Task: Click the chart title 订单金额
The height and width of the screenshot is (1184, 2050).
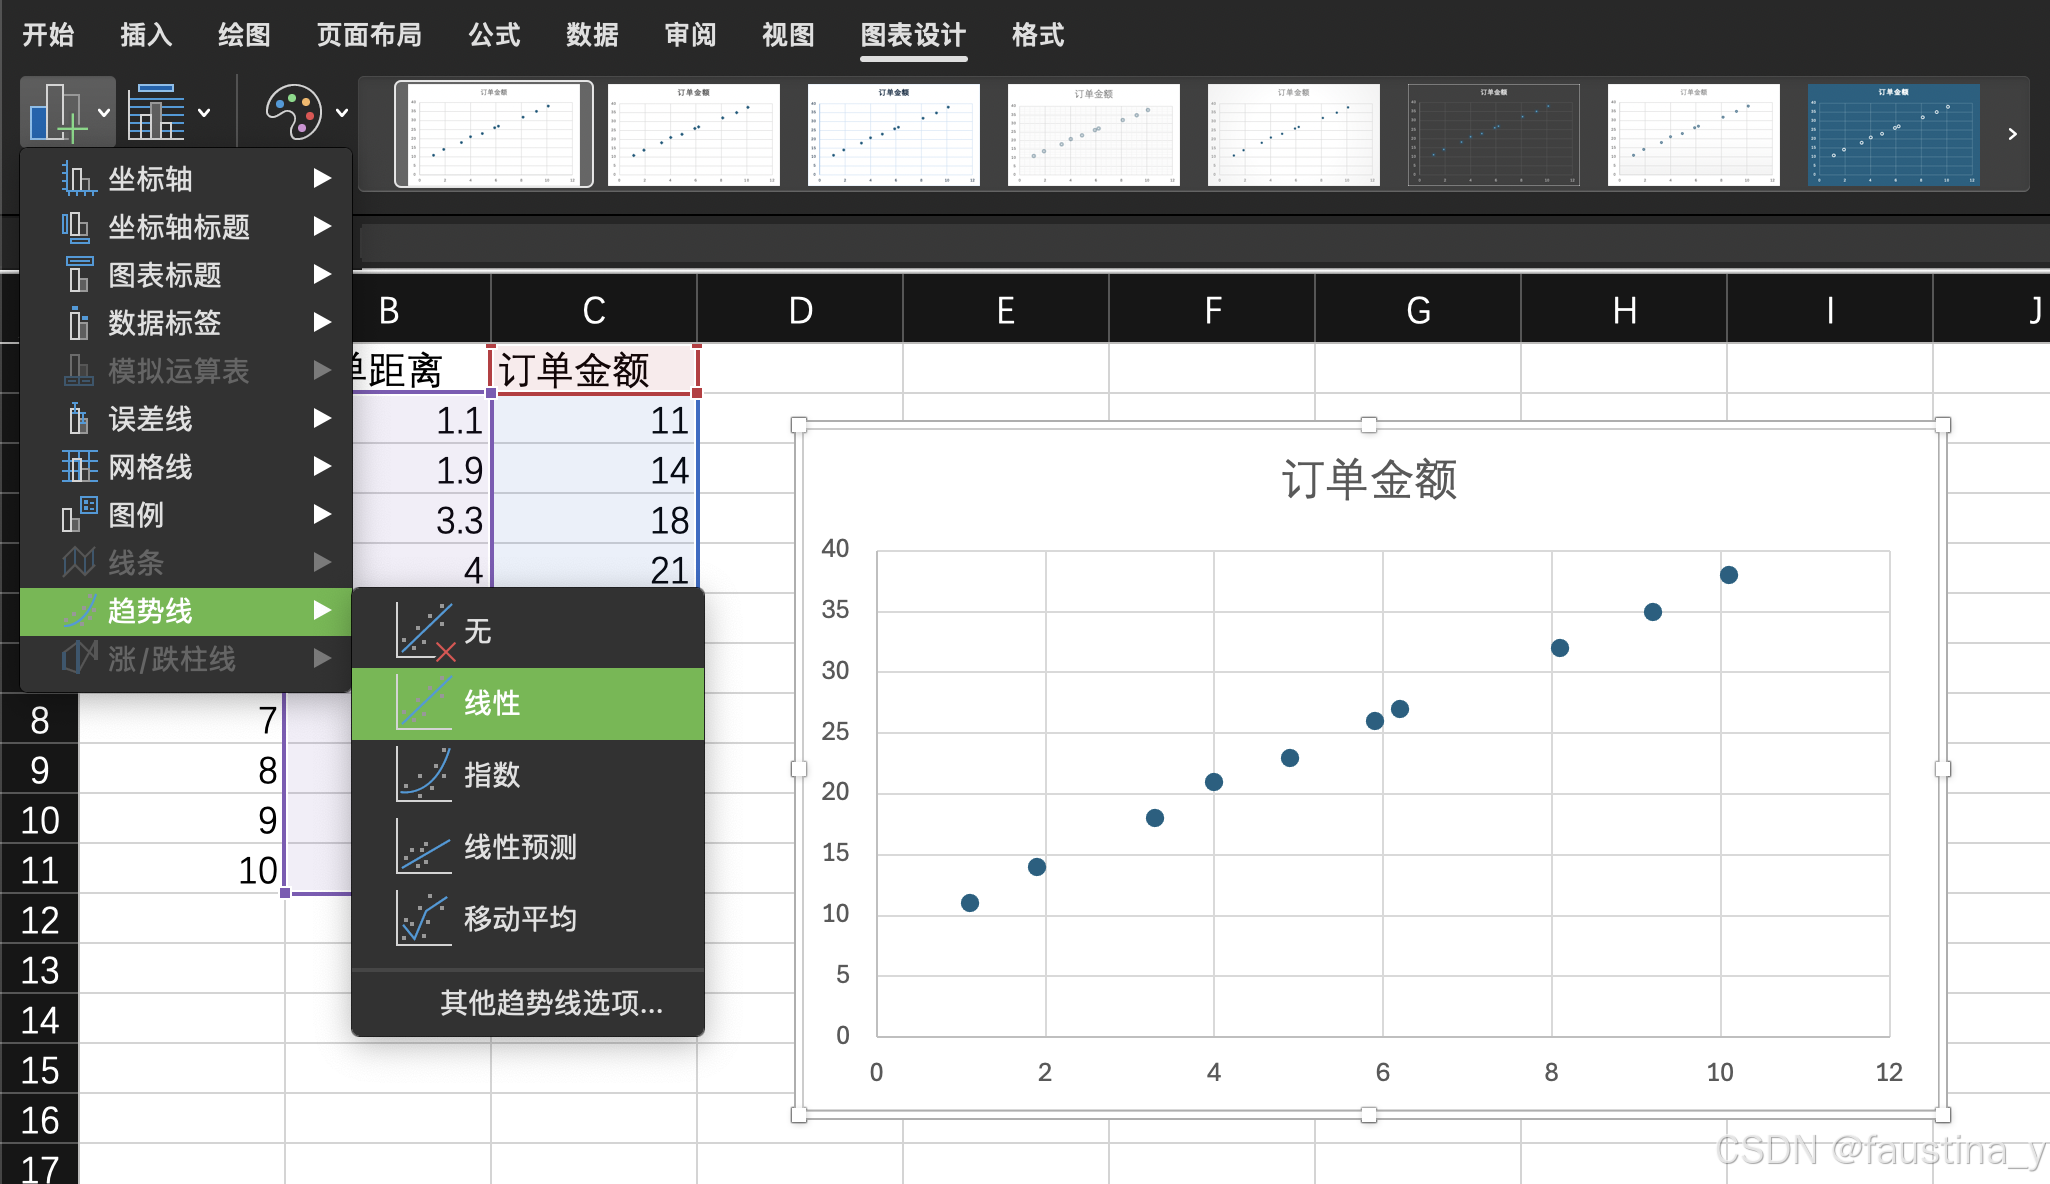Action: (1368, 480)
